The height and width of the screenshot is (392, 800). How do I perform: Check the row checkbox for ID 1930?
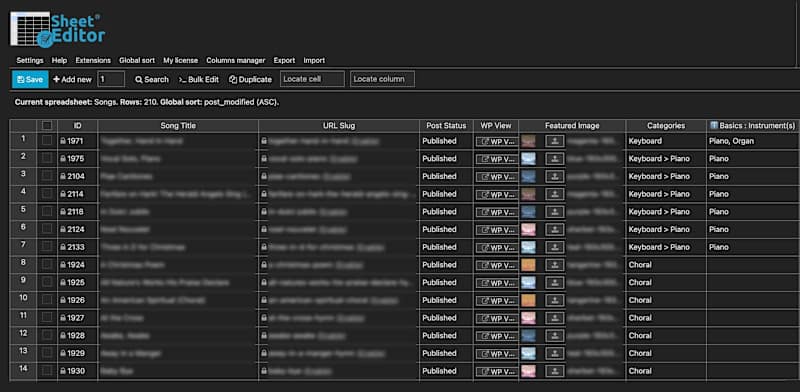[47, 371]
